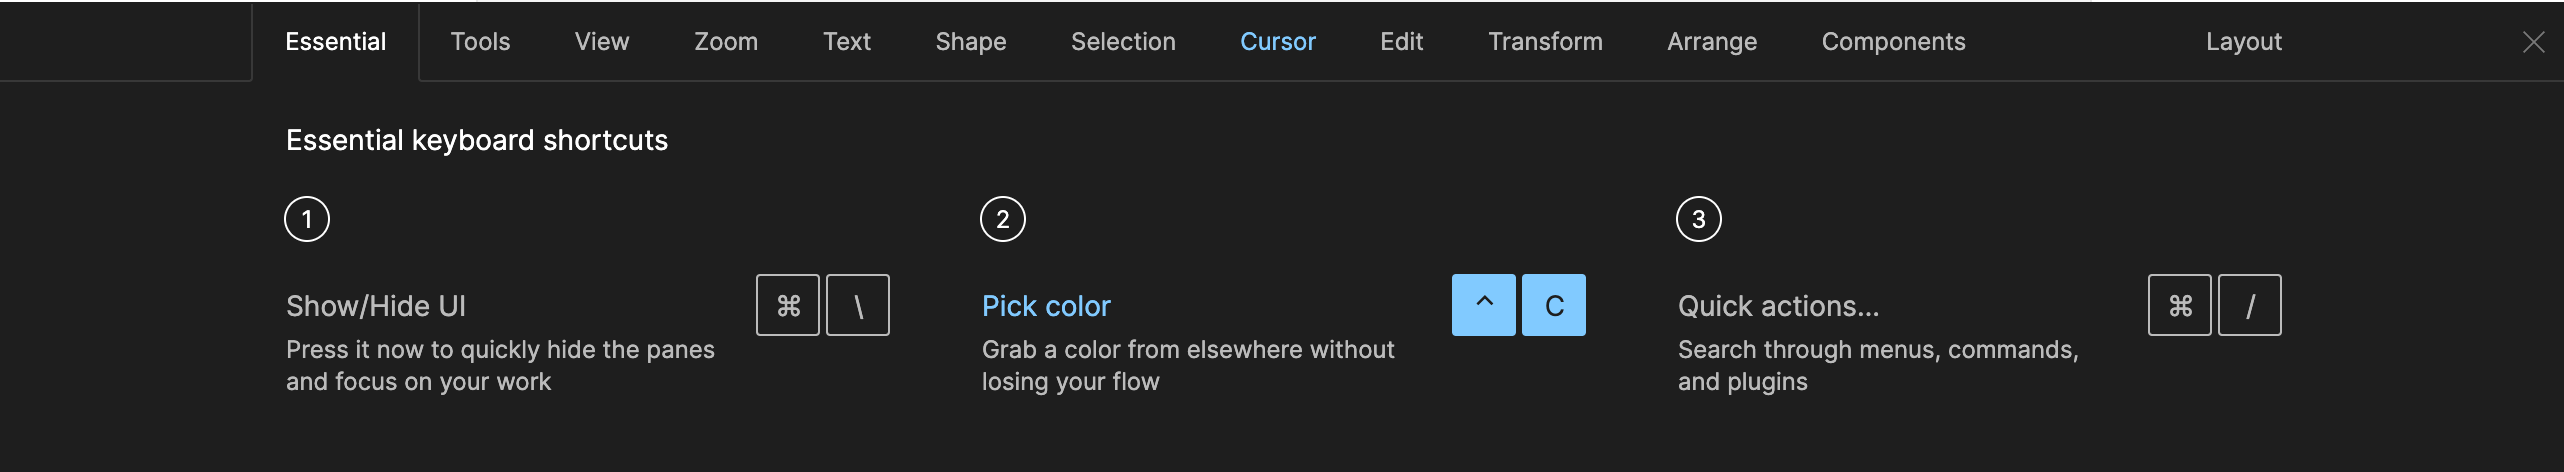Close the keyboard shortcuts panel
Image resolution: width=2564 pixels, height=472 pixels.
click(x=2533, y=42)
